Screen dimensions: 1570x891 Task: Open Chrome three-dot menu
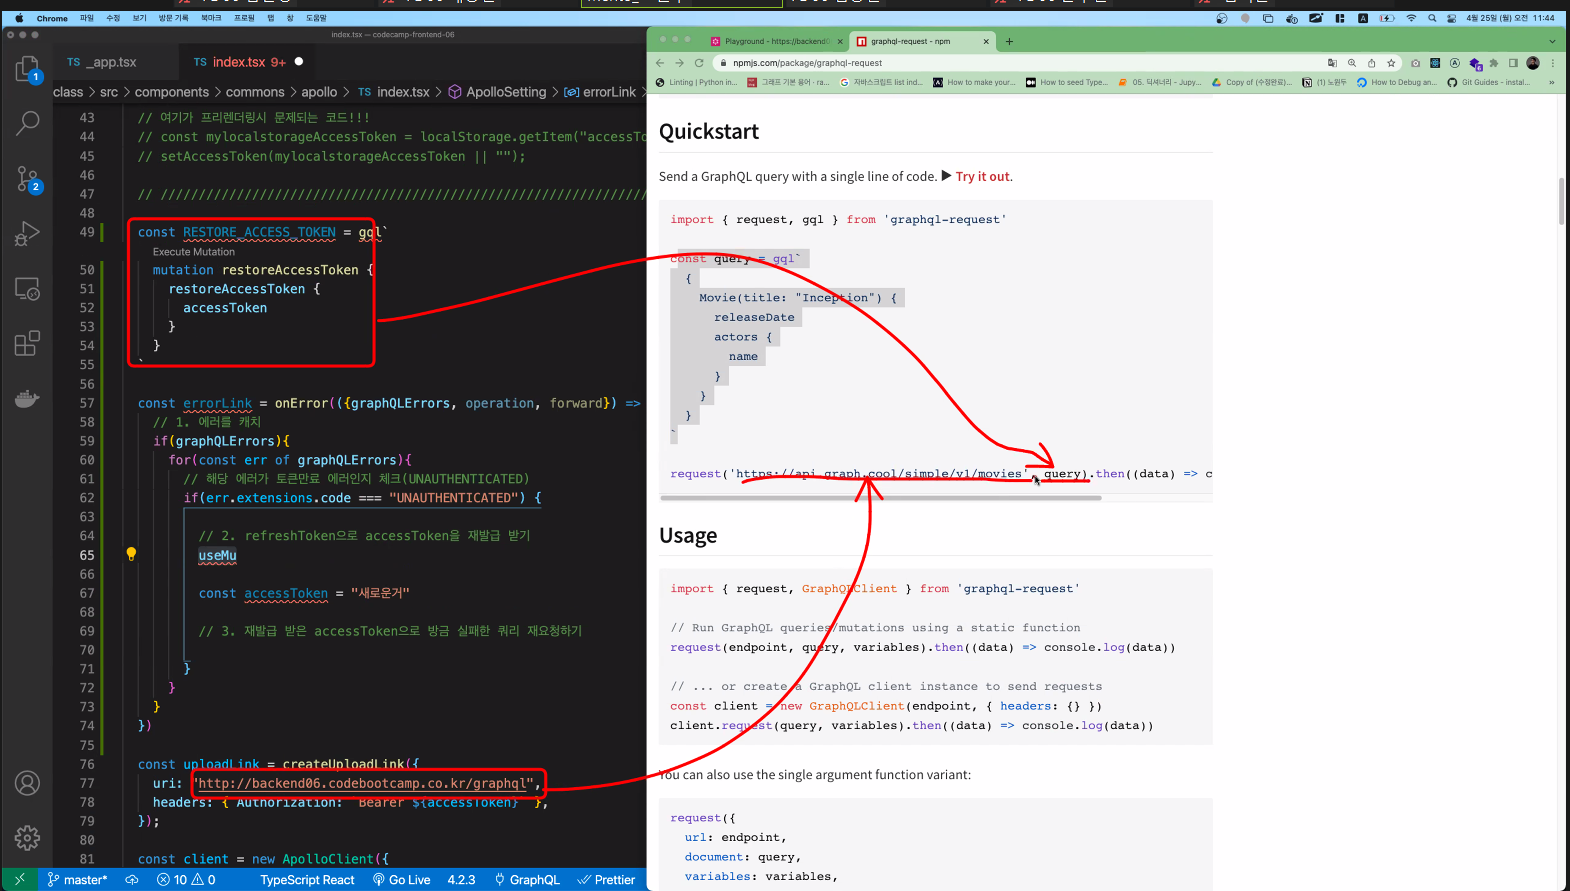click(x=1553, y=63)
